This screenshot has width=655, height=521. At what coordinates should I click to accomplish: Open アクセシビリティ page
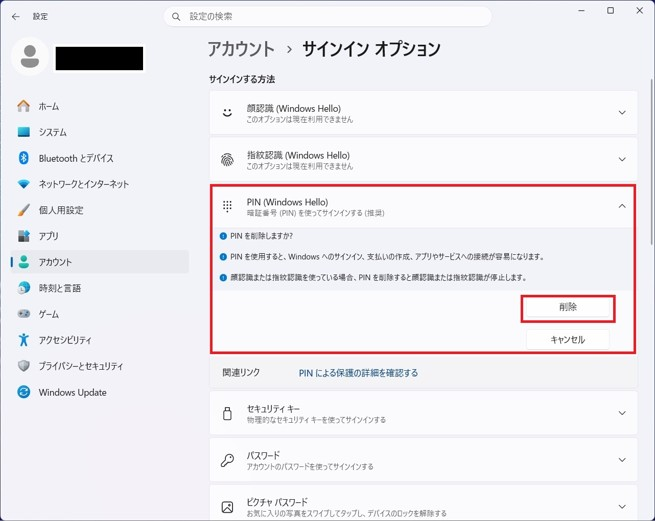click(99, 340)
